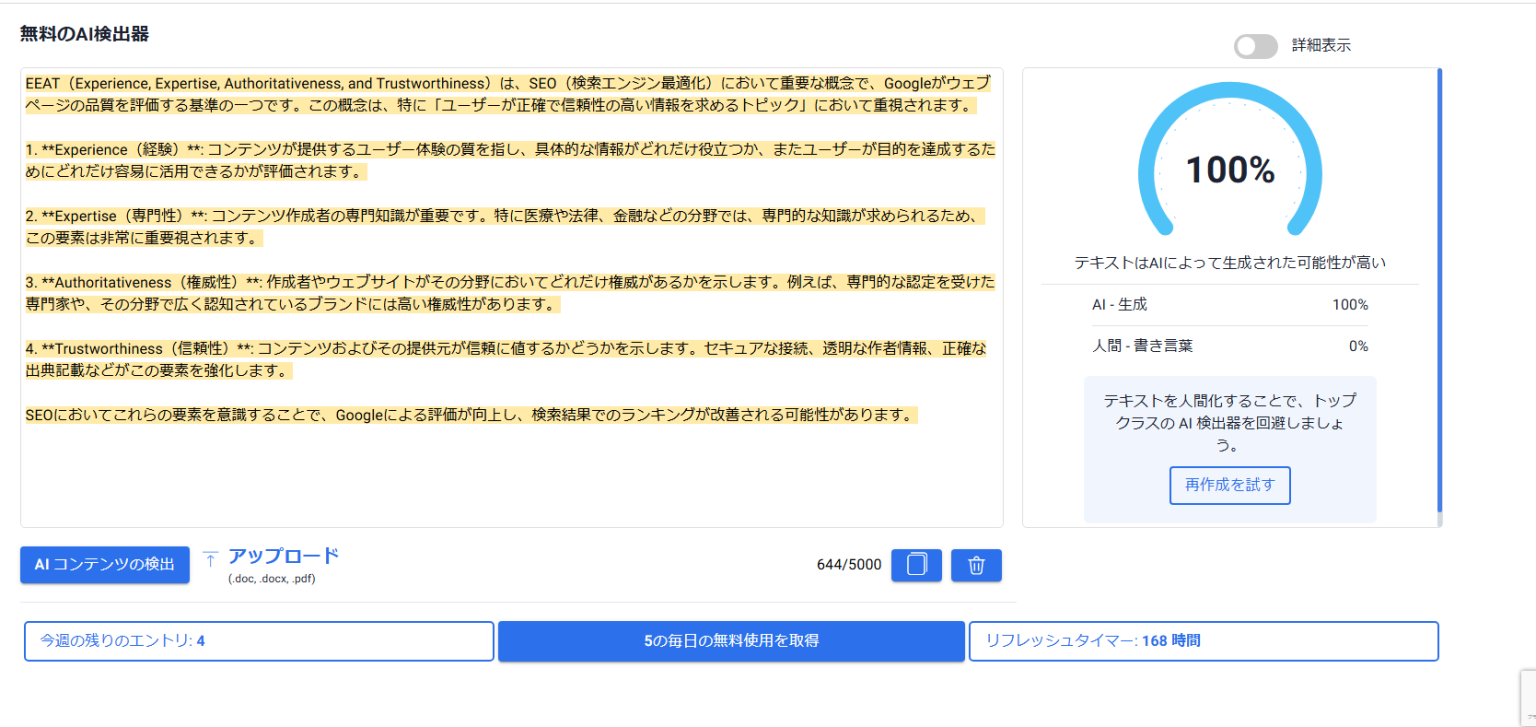Click the AI コンテンツの検出 button

(104, 564)
